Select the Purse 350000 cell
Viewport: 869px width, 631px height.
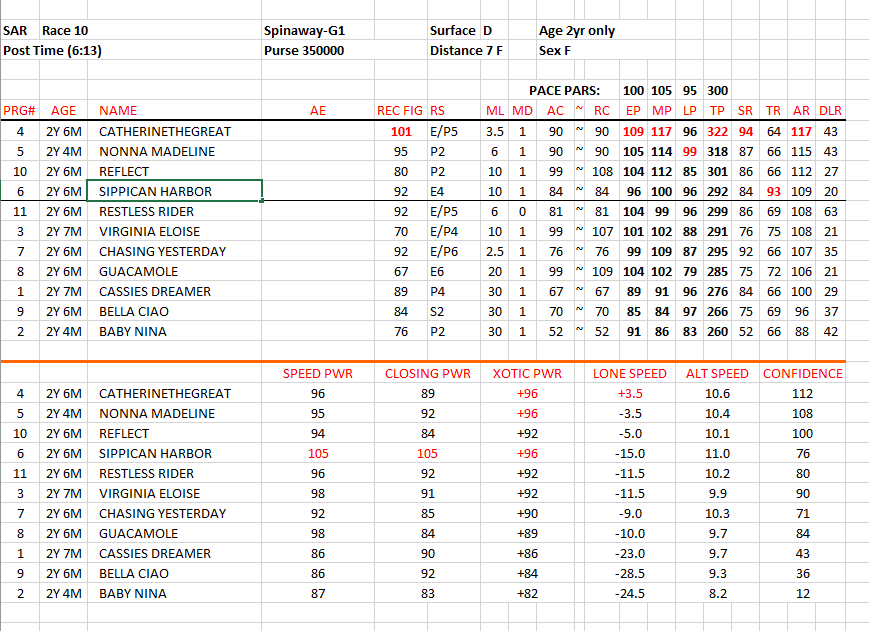pyautogui.click(x=304, y=50)
